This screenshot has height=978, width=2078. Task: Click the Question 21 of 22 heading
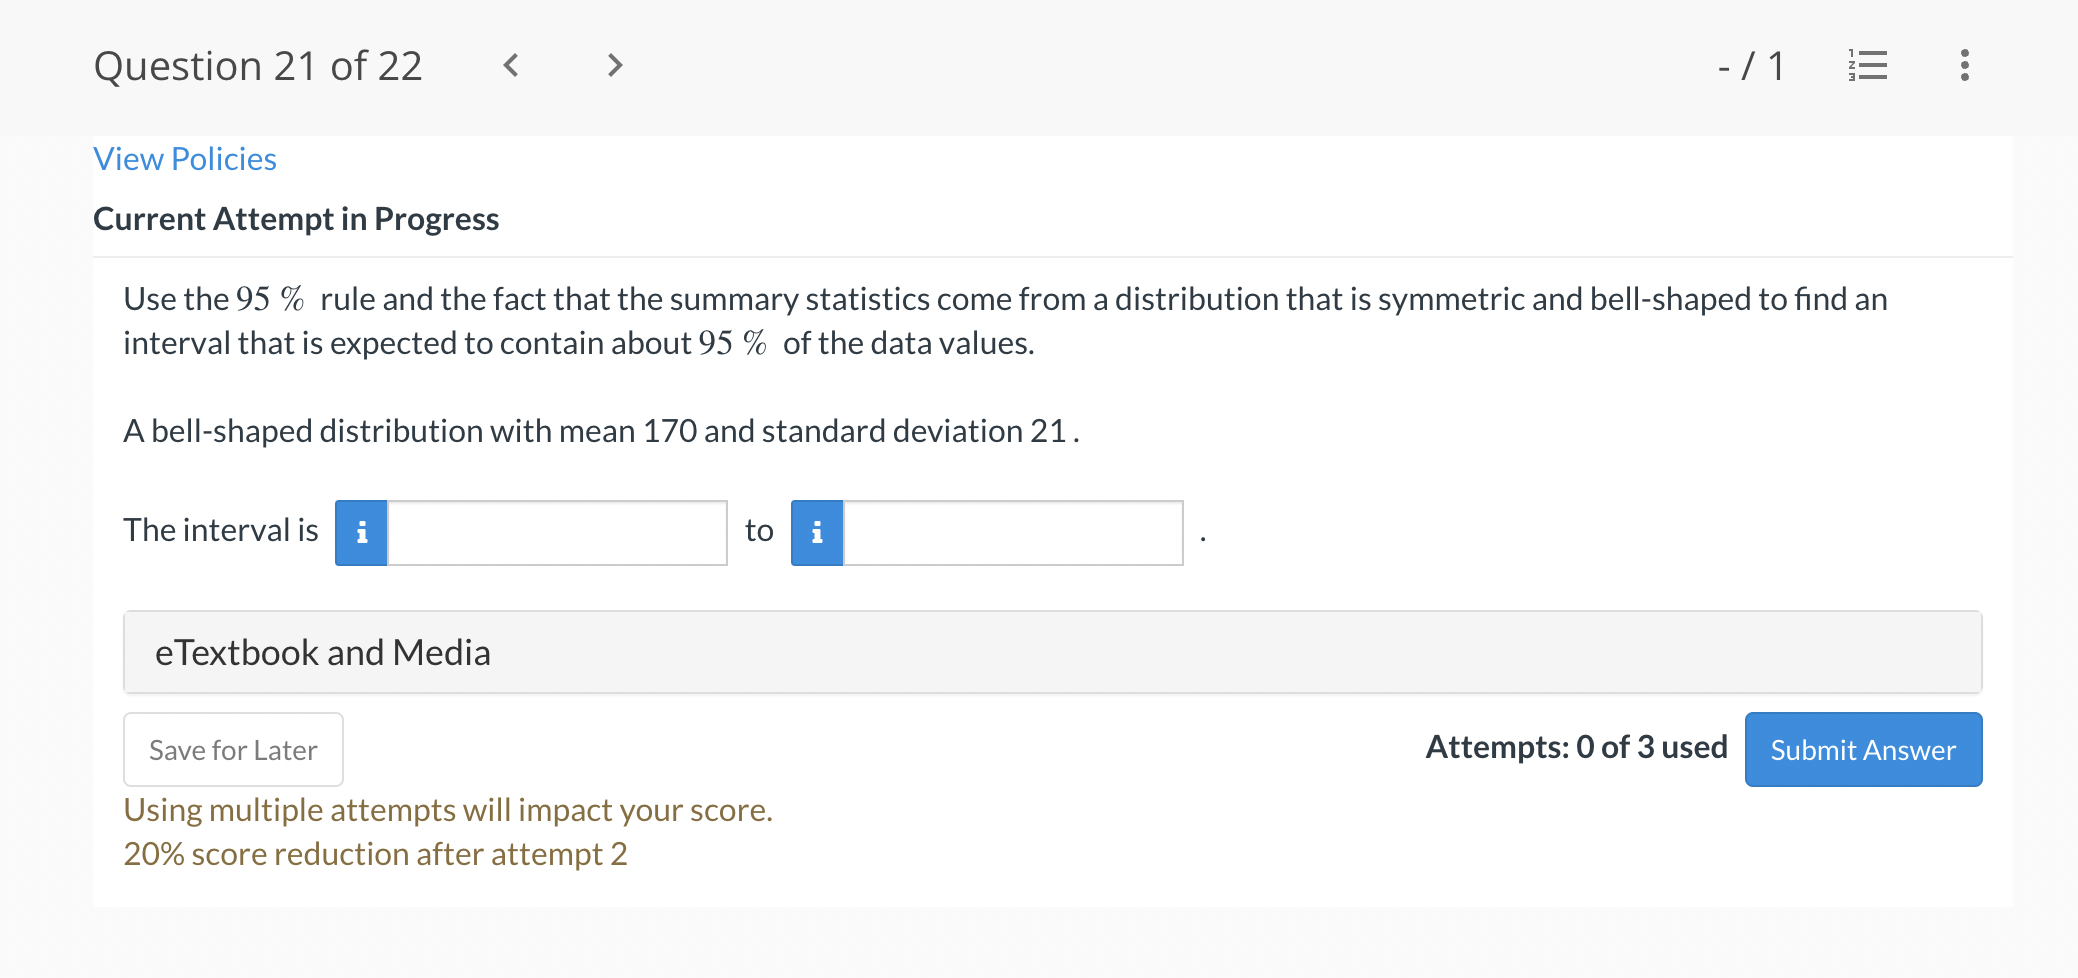point(258,67)
